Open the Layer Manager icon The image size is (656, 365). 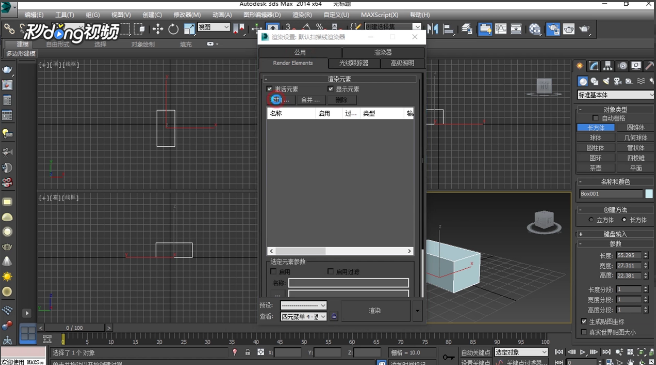click(467, 29)
